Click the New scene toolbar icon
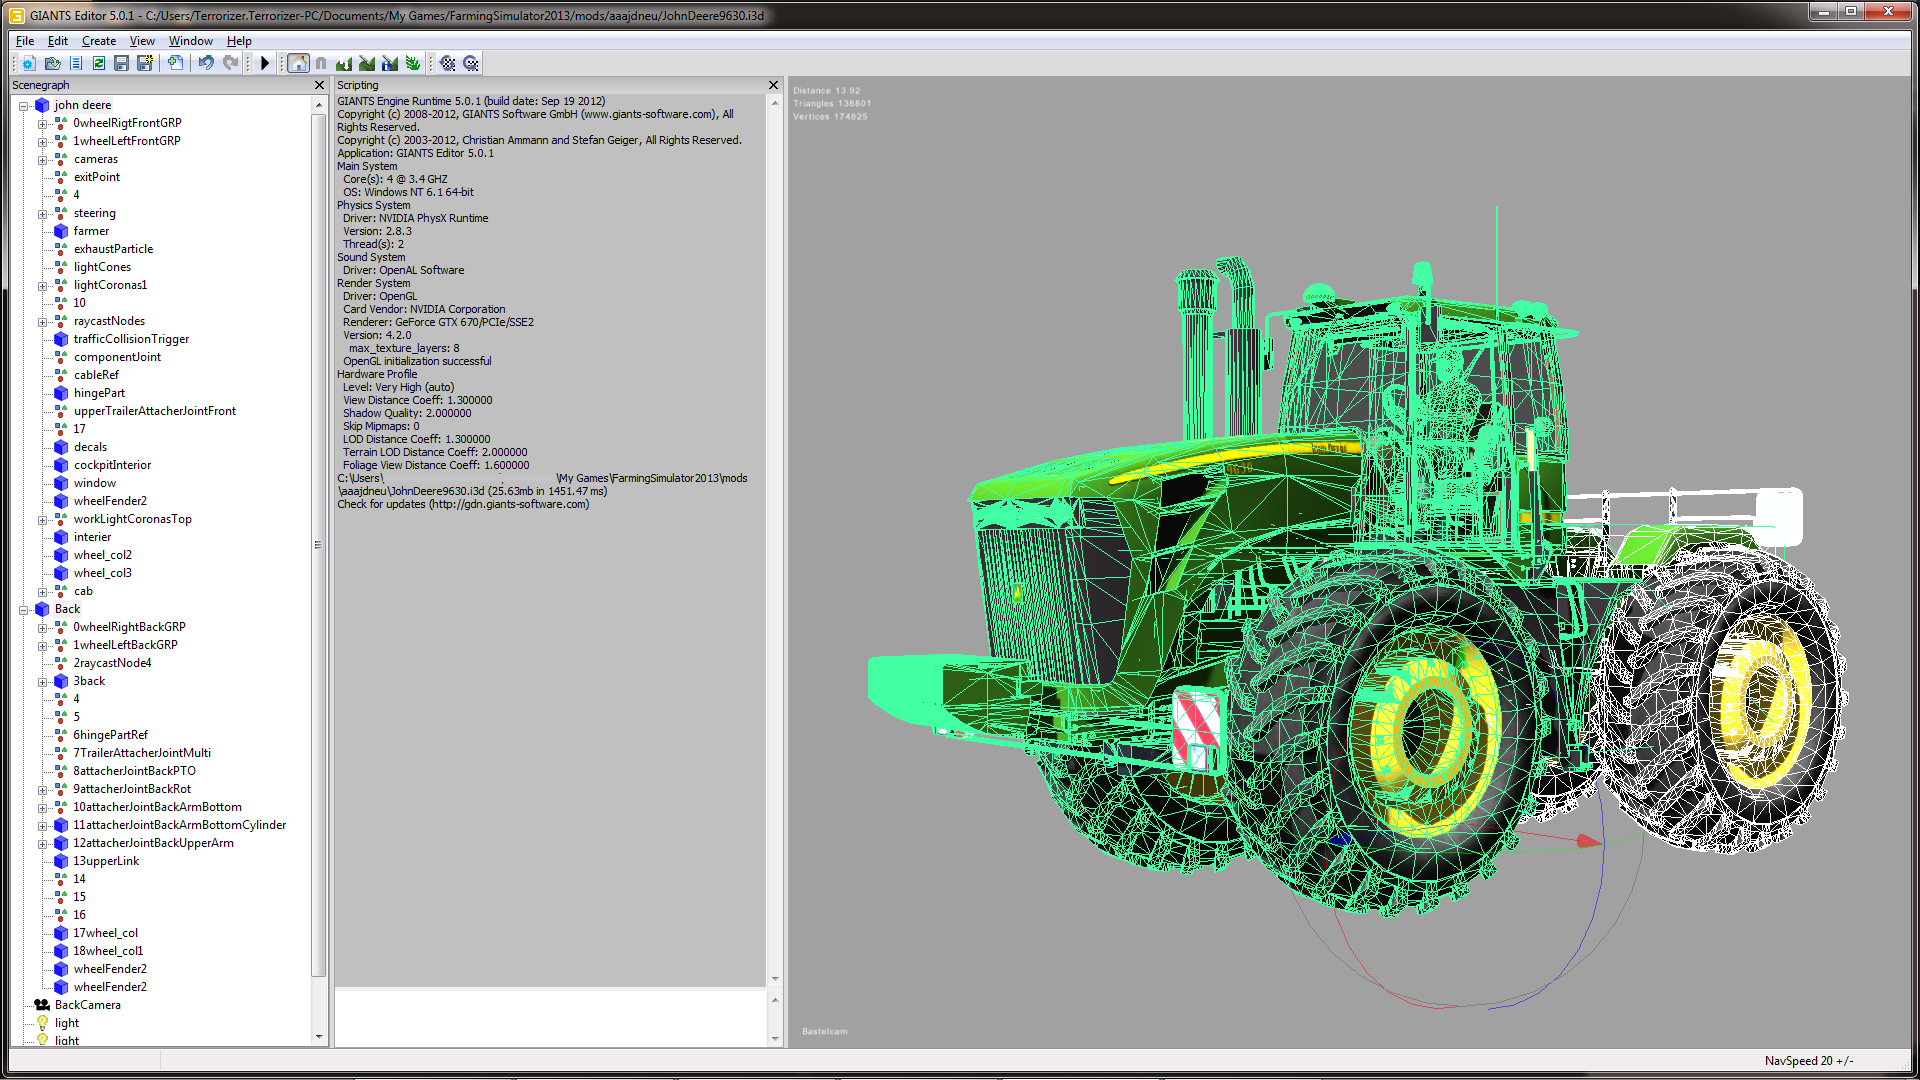Screen dimensions: 1920x1080 point(28,63)
